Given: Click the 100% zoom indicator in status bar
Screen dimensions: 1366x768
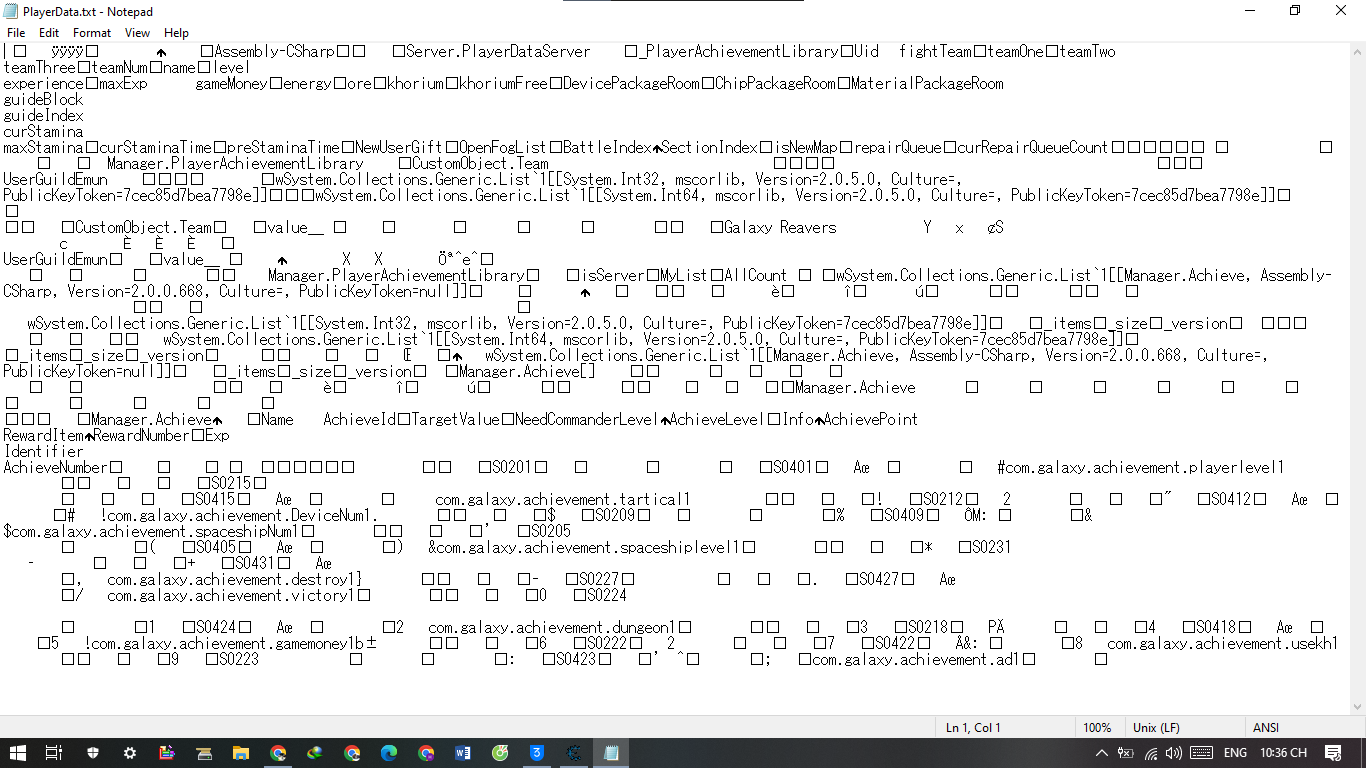Looking at the screenshot, I should (1098, 727).
